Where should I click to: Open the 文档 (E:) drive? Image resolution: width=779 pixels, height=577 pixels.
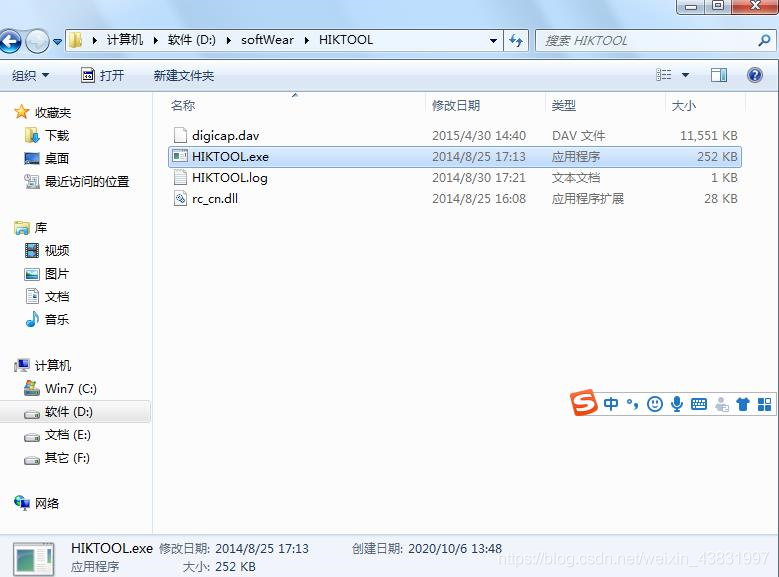point(68,435)
